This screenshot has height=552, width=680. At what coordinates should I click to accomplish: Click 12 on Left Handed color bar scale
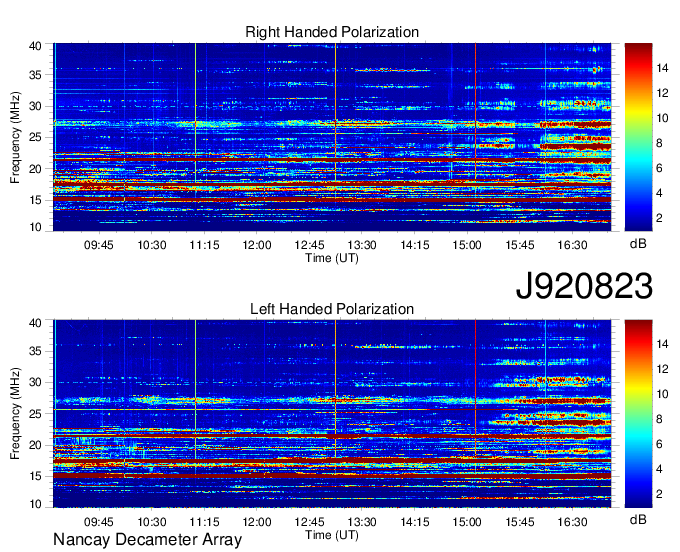pyautogui.click(x=662, y=369)
